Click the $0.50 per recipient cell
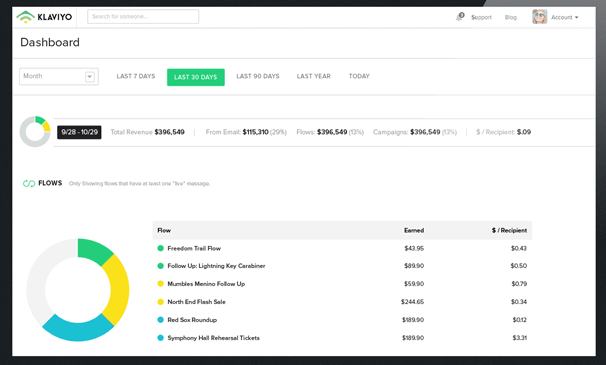The width and height of the screenshot is (606, 365). [x=519, y=266]
